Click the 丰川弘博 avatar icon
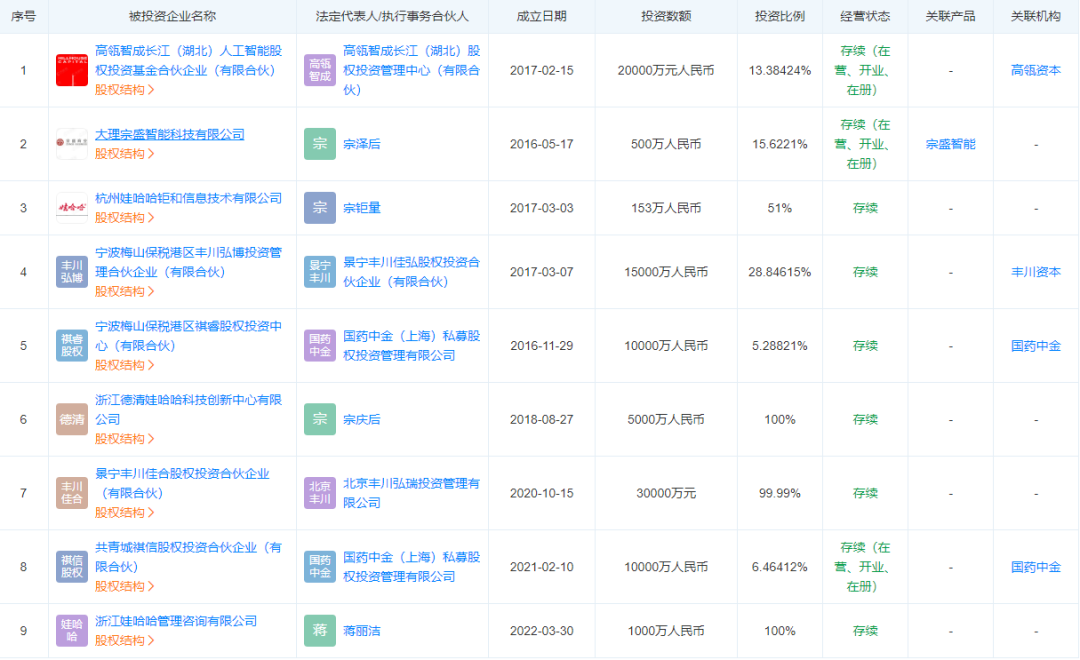This screenshot has width=1080, height=660. tap(72, 272)
